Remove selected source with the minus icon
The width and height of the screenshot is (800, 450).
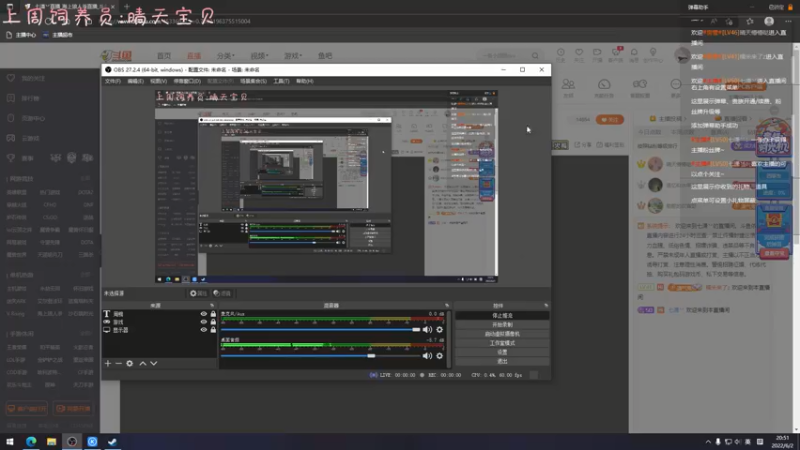(x=118, y=363)
